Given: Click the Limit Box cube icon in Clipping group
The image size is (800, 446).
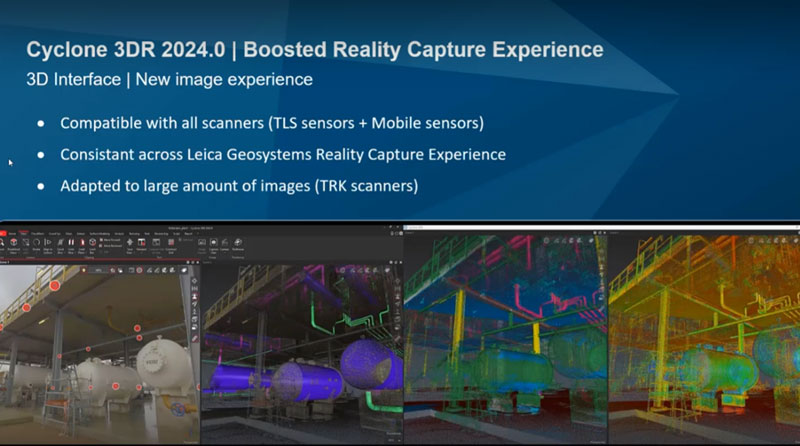Looking at the screenshot, I should point(92,242).
